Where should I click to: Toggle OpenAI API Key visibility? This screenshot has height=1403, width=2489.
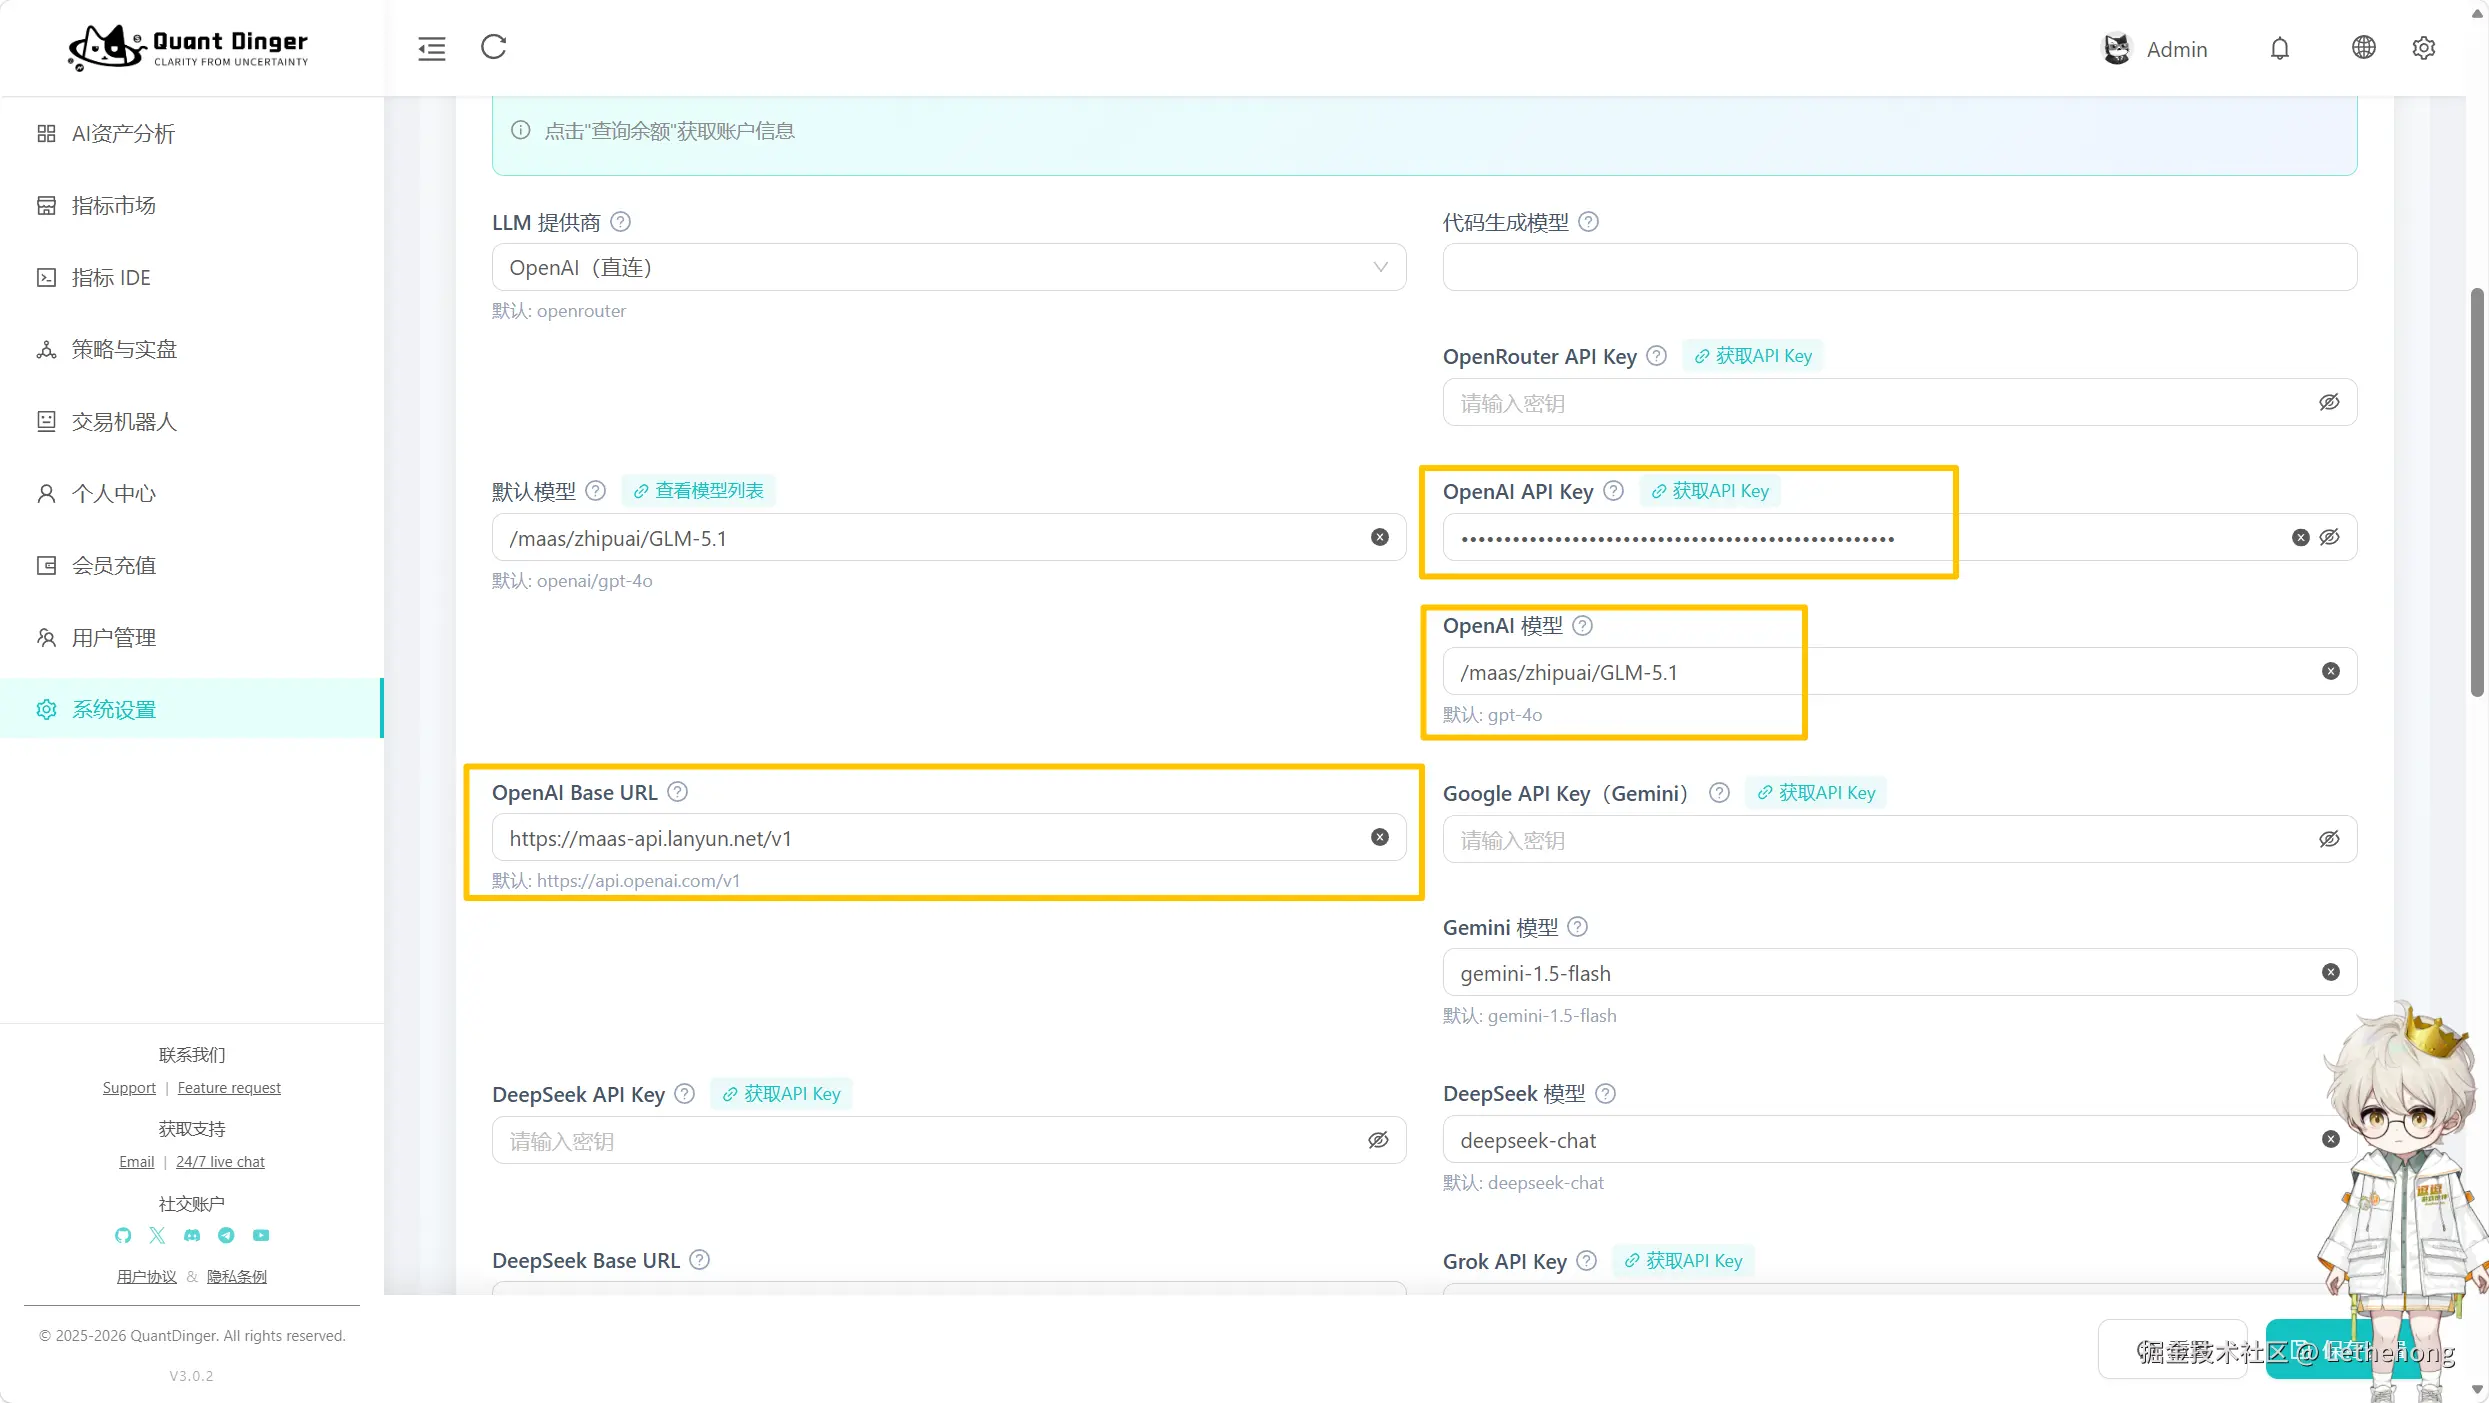(x=2329, y=537)
